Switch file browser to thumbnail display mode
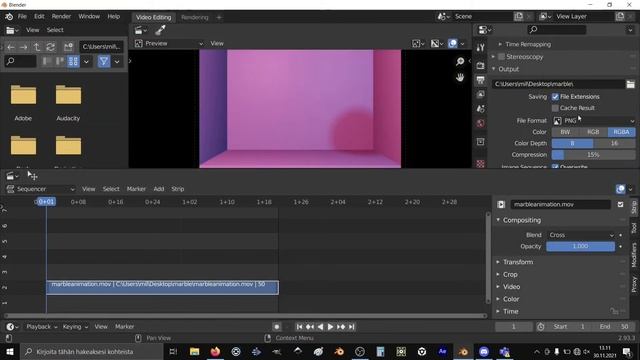 [73, 62]
